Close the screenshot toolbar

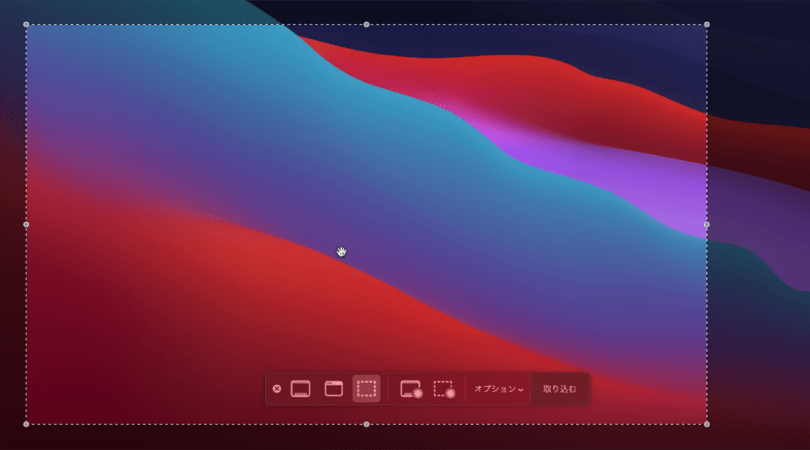tap(277, 389)
